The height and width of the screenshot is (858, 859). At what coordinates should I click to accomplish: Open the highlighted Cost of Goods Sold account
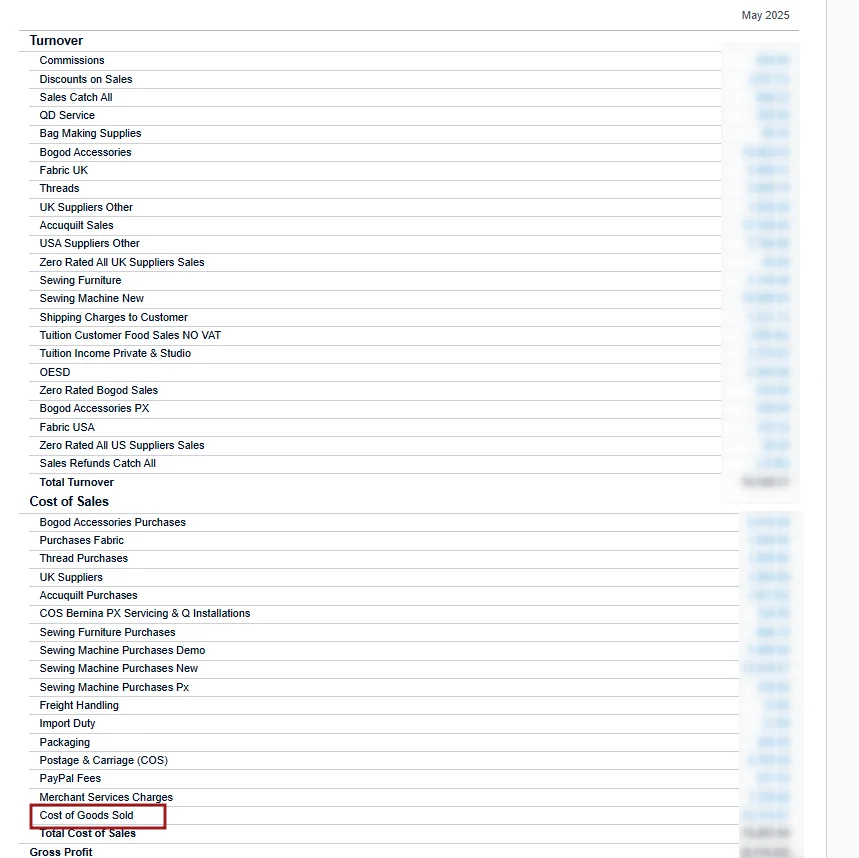[x=87, y=816]
